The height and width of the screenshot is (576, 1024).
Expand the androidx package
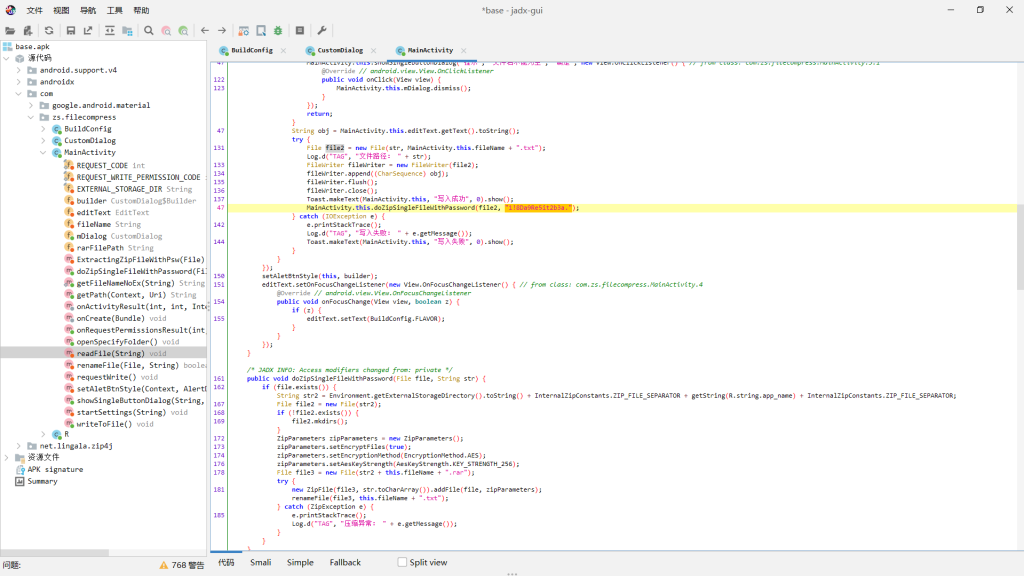pos(18,82)
